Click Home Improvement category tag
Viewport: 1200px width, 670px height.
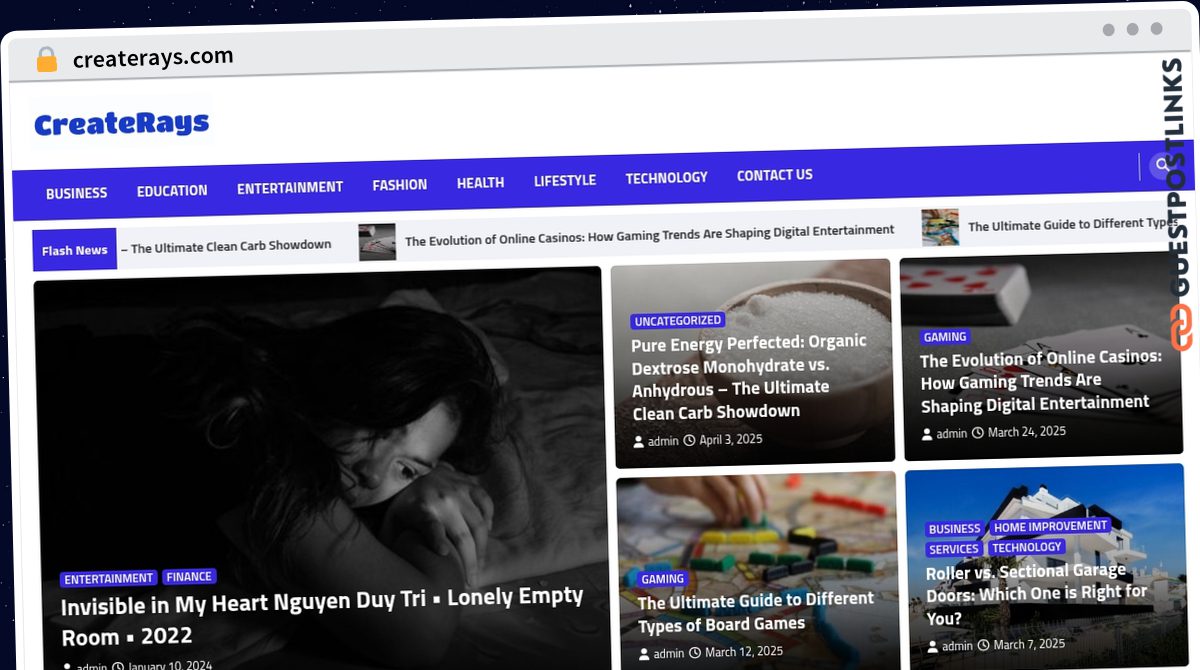click(1050, 526)
